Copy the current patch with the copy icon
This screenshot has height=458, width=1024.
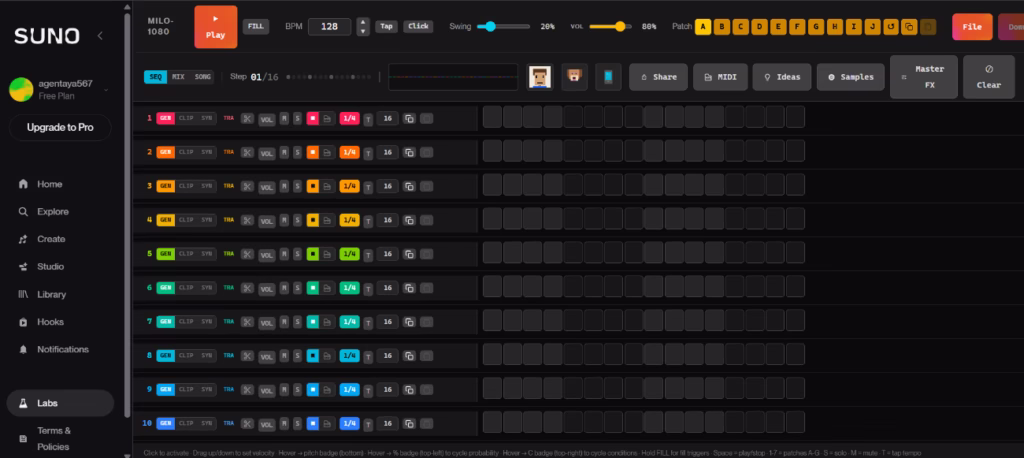(909, 27)
